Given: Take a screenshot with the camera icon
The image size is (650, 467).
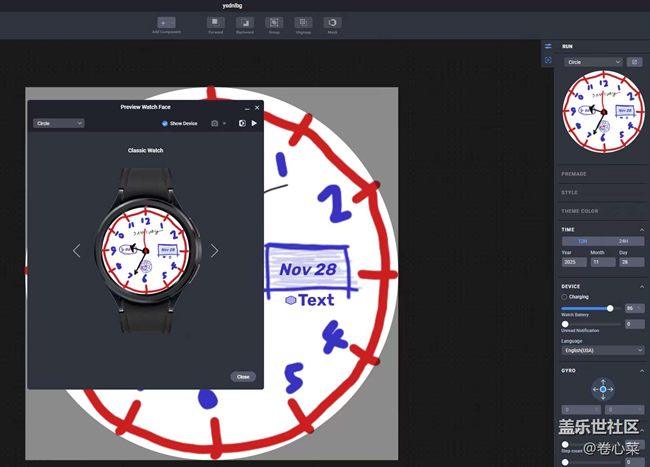Looking at the screenshot, I should tap(213, 123).
